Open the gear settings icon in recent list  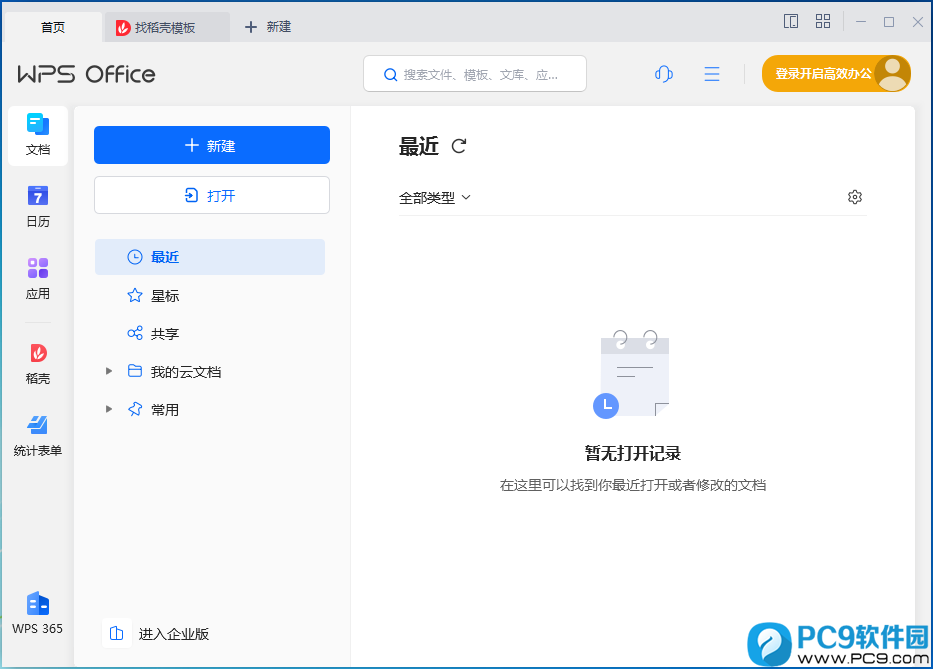854,197
